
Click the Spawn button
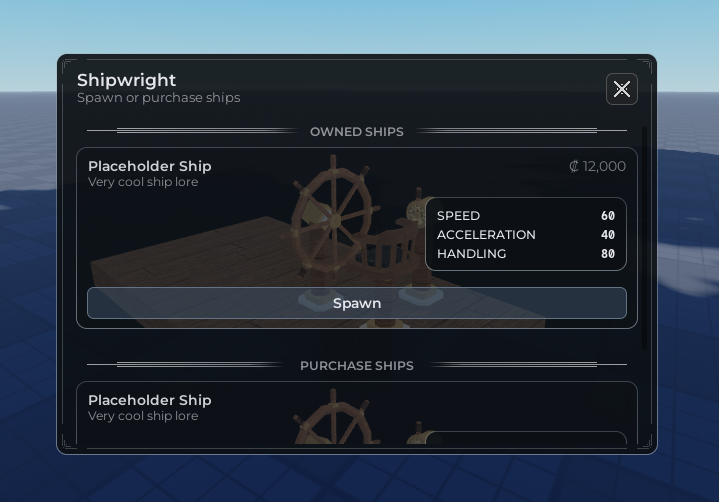(x=357, y=303)
